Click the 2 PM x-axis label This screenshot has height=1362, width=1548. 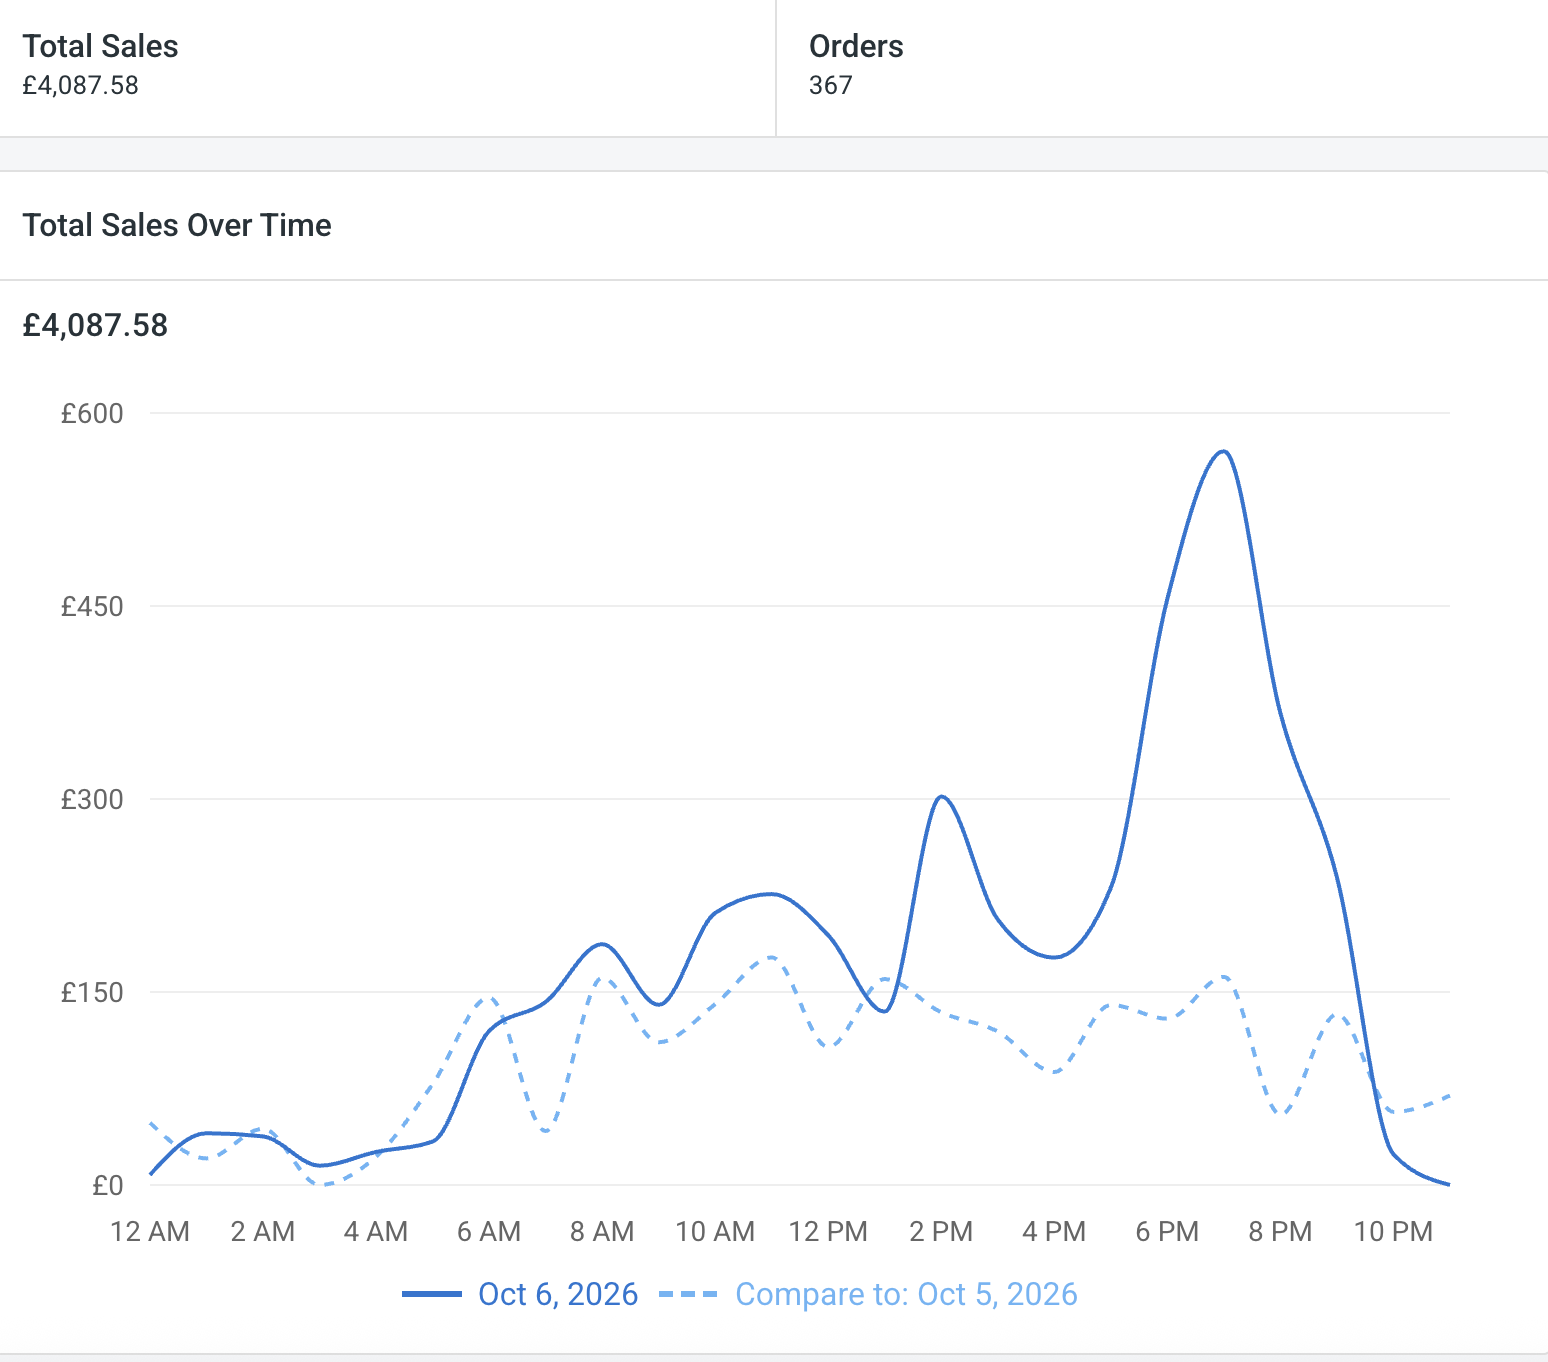tap(941, 1231)
